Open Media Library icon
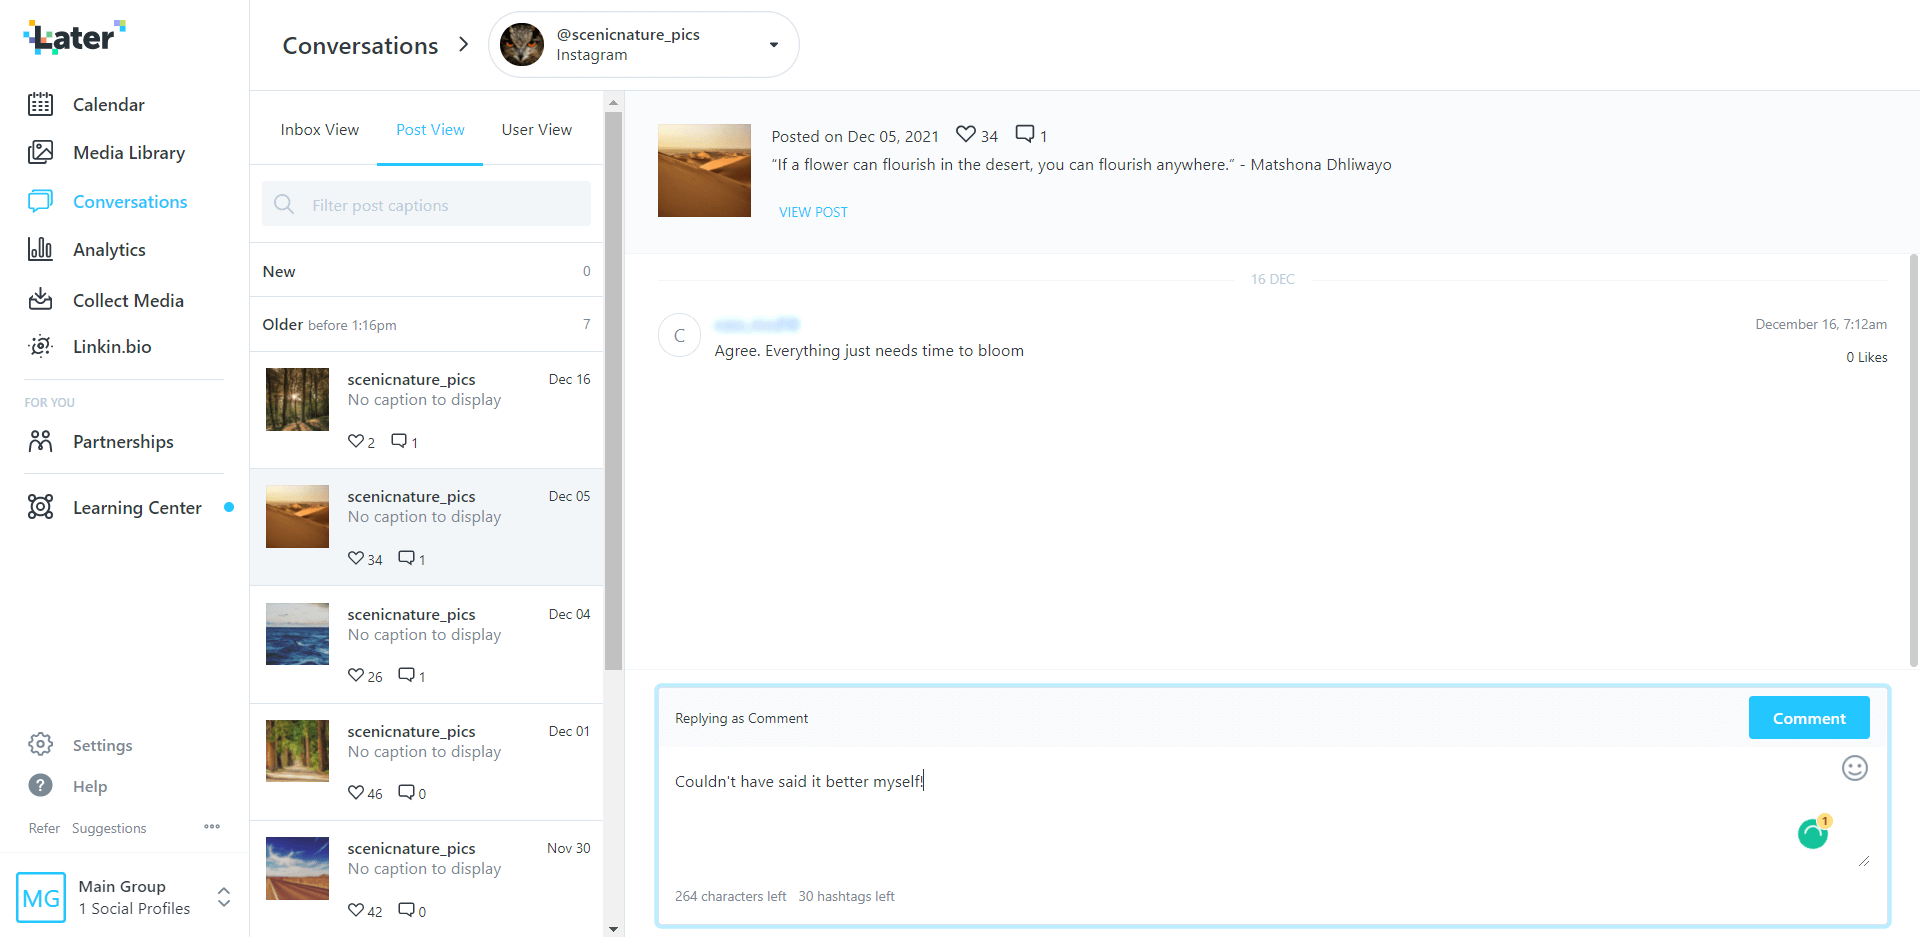 (40, 152)
